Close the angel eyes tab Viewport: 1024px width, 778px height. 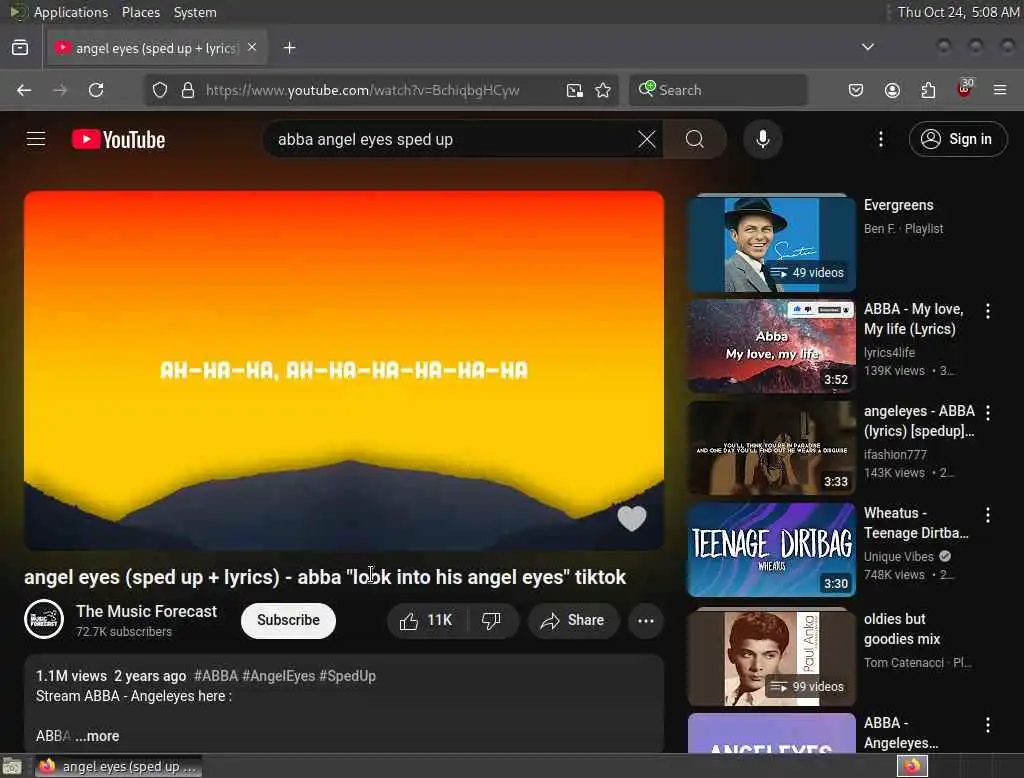point(252,48)
